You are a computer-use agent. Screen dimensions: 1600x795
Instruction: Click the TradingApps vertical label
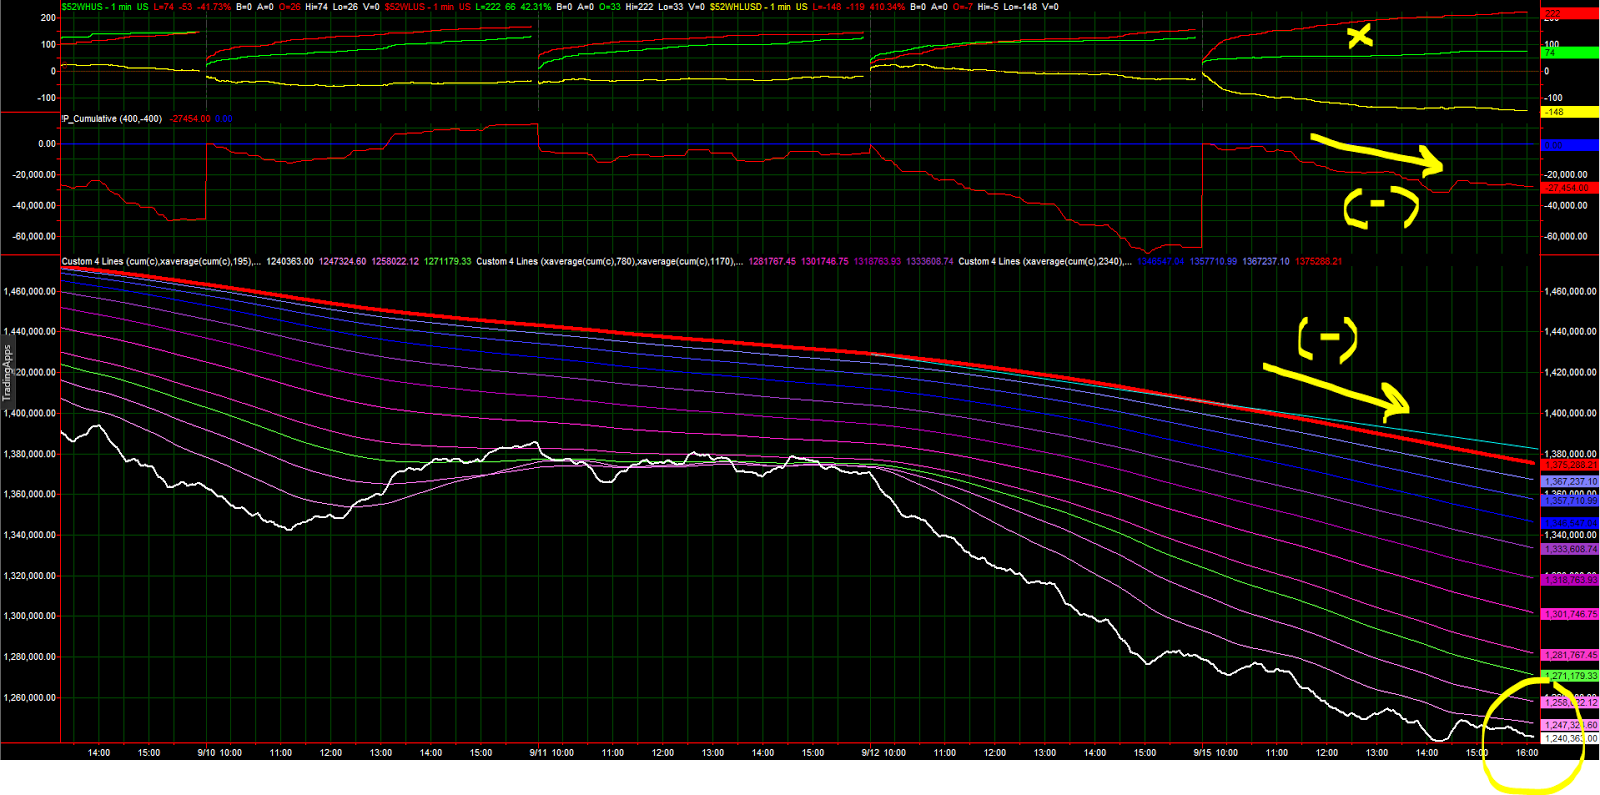7,373
